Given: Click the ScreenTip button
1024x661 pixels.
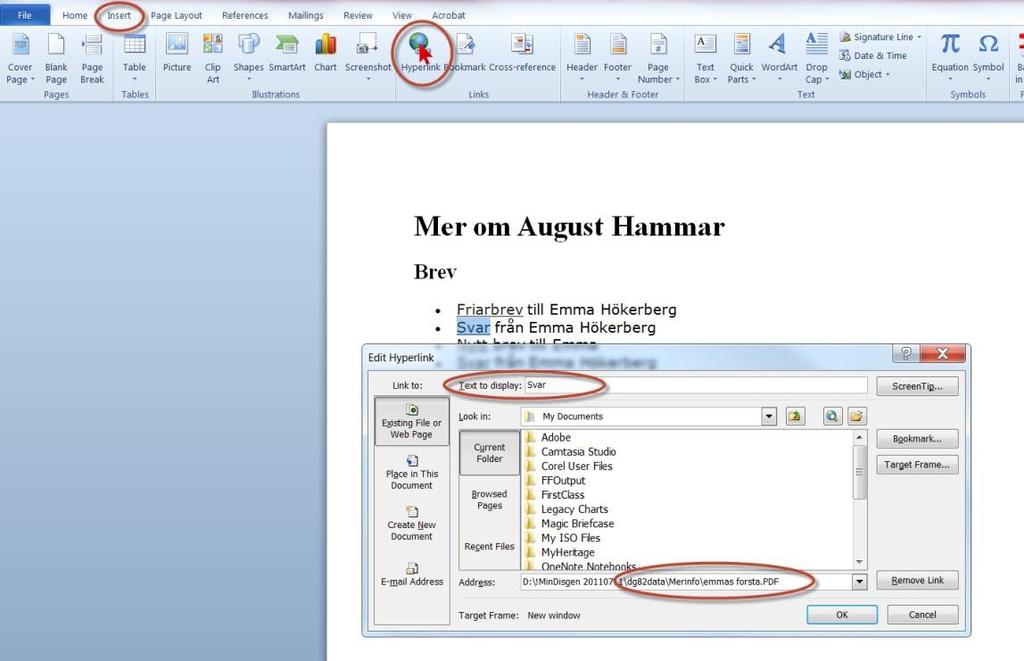Looking at the screenshot, I should (917, 386).
